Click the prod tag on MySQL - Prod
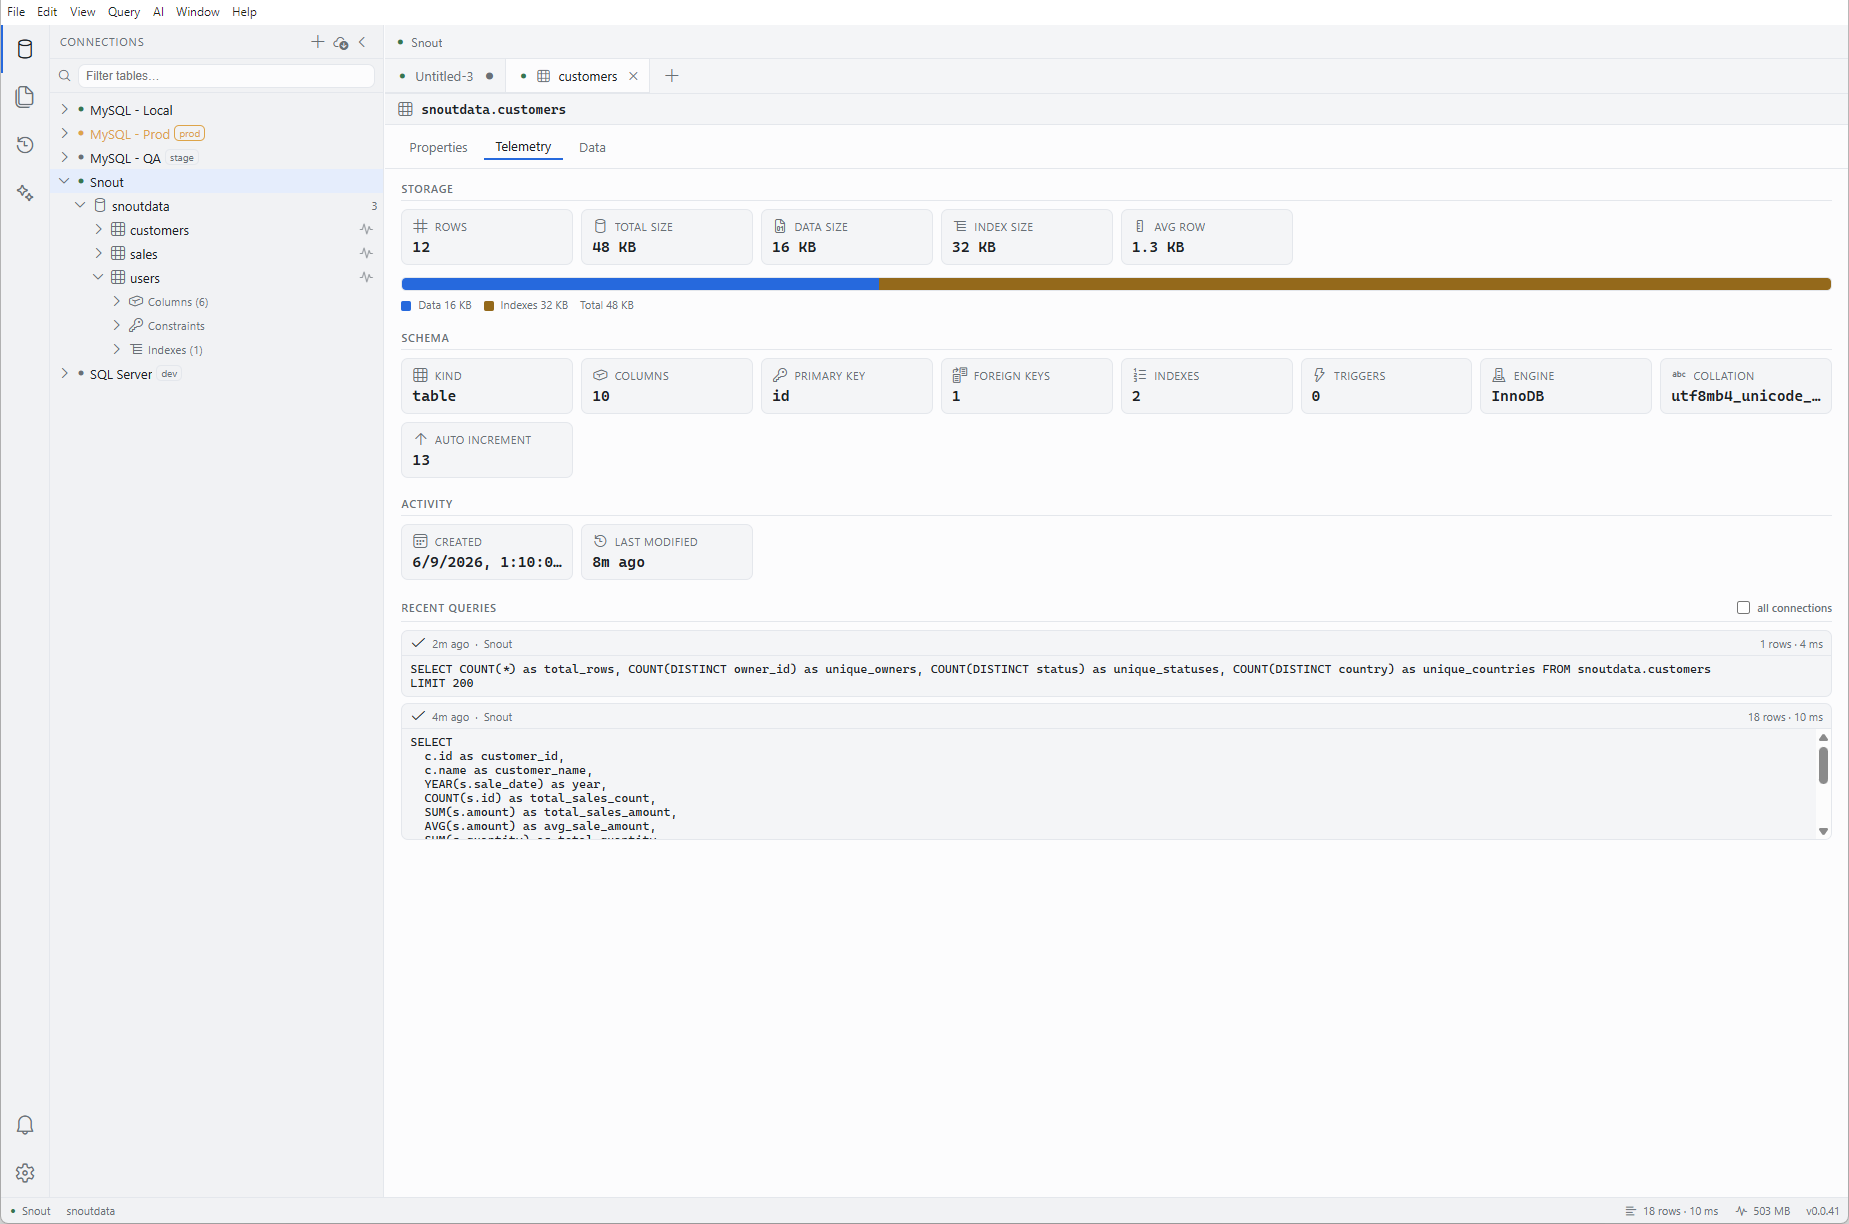 190,134
